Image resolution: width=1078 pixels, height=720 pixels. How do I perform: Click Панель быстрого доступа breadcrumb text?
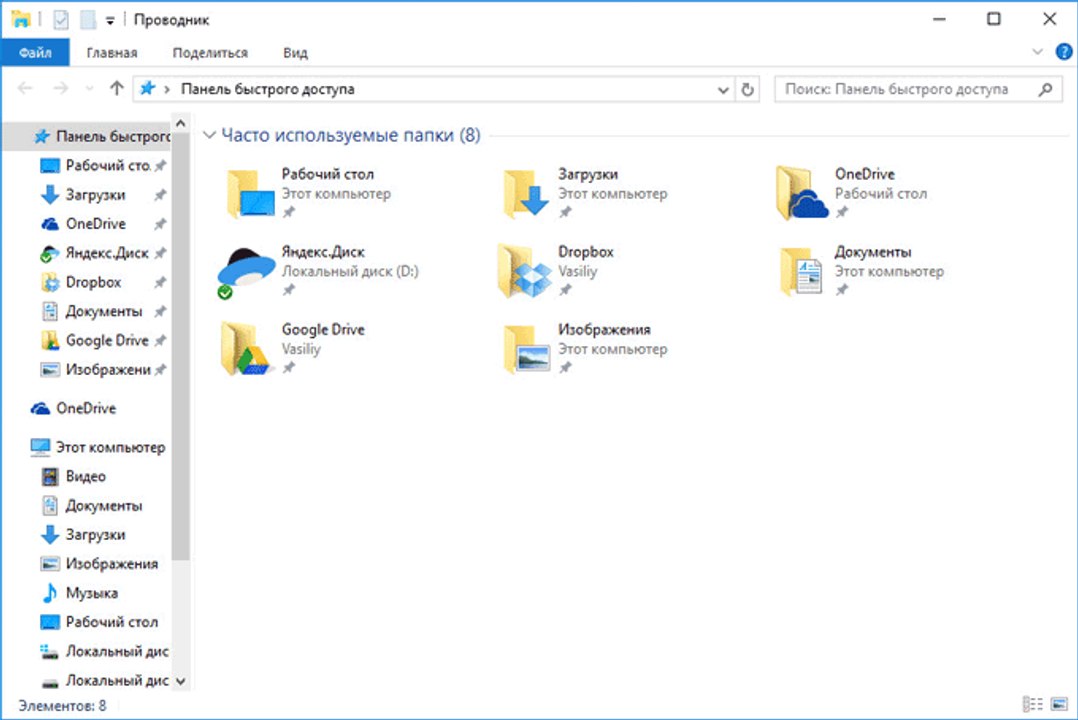click(267, 89)
